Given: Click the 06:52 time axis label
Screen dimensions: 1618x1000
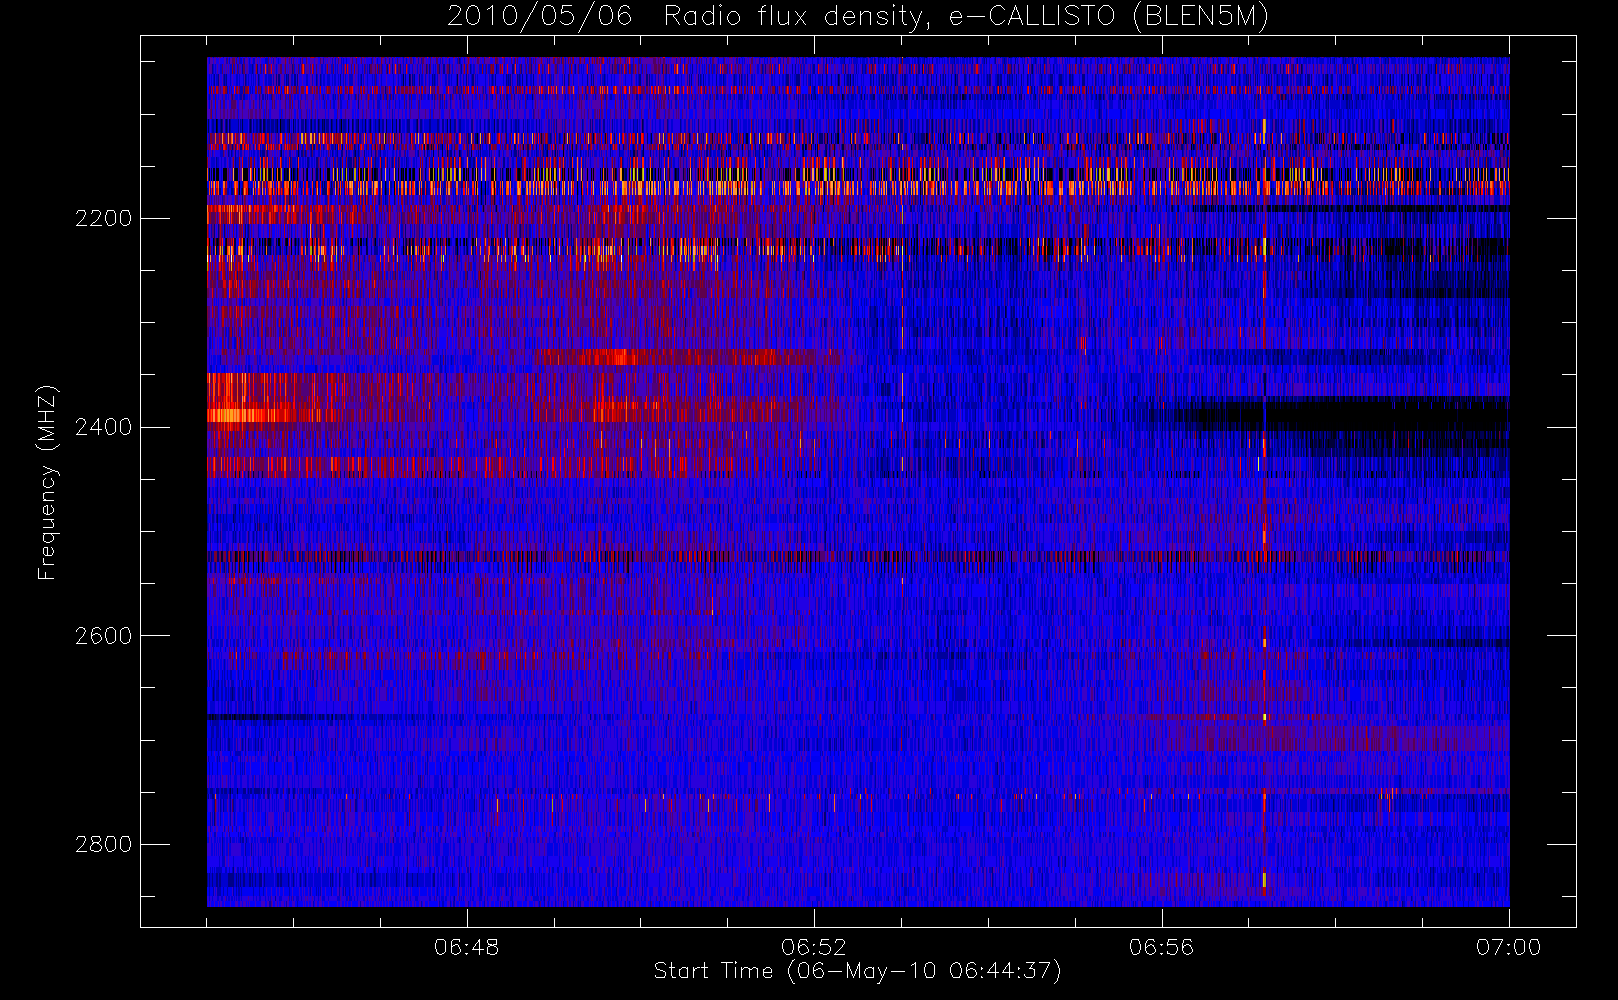Looking at the screenshot, I should point(814,947).
